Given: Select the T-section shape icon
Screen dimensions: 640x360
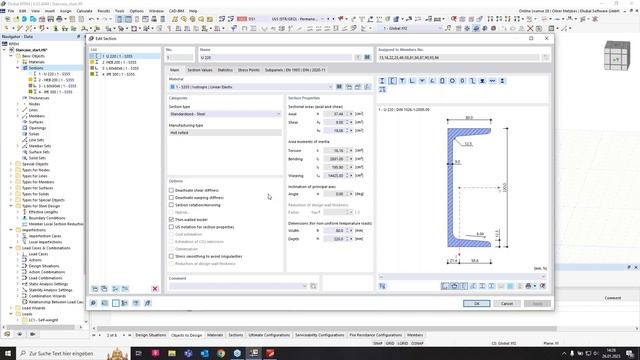Looking at the screenshot, I should tap(402, 81).
